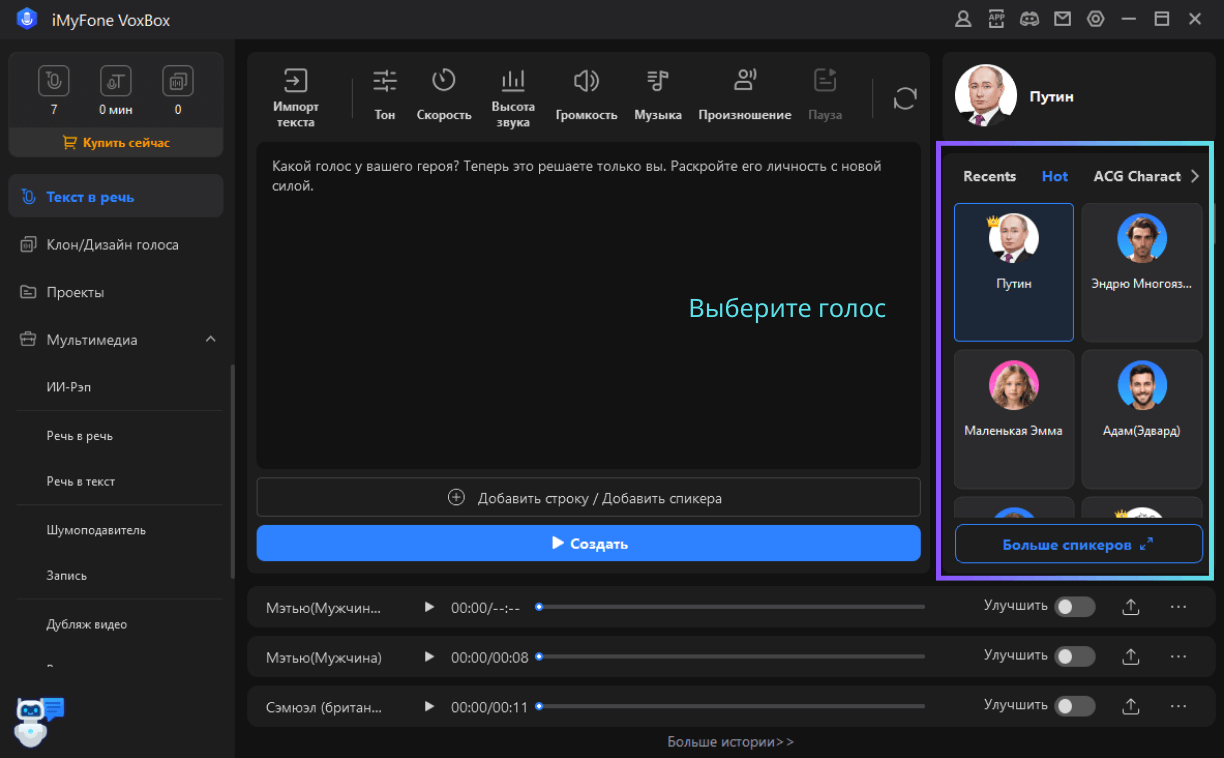Open the Больше истории>> link

pyautogui.click(x=731, y=742)
